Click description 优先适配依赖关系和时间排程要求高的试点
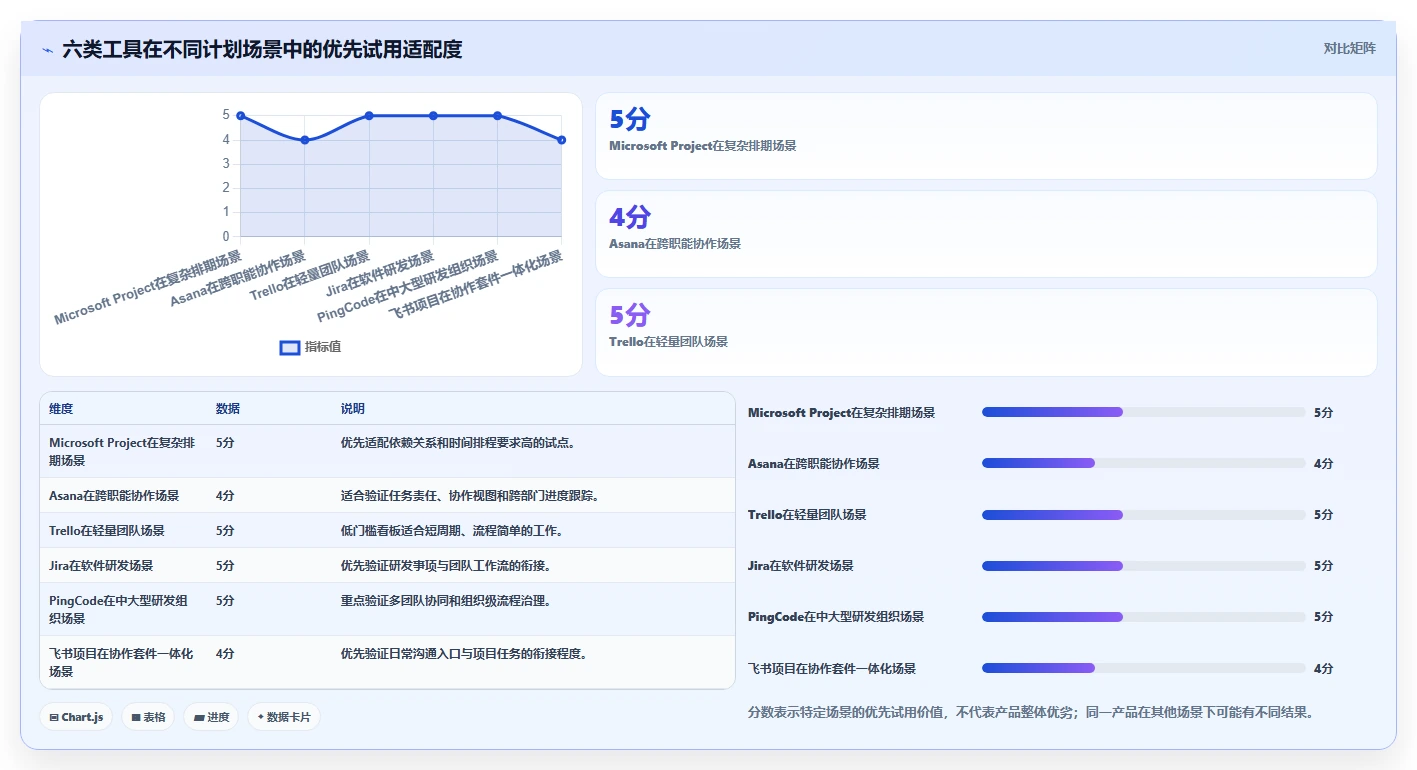Image resolution: width=1417 pixels, height=770 pixels. [x=458, y=443]
